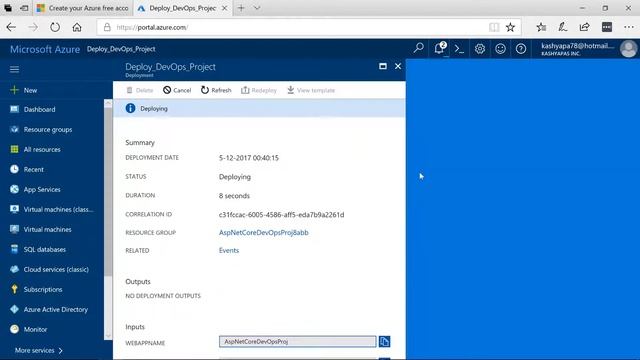The image size is (640, 360).
Task: Maximize the Deploy_DevOps_Project blade
Action: [383, 66]
